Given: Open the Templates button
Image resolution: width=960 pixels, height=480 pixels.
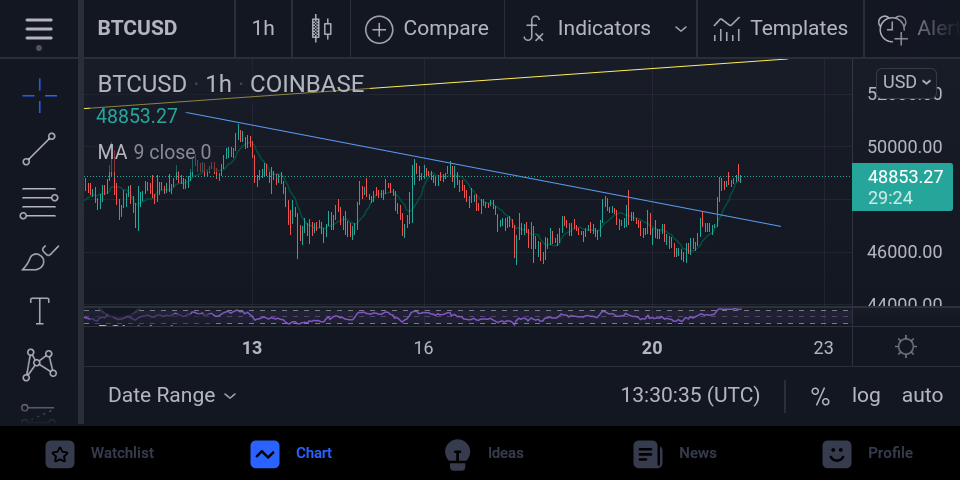Looking at the screenshot, I should pyautogui.click(x=780, y=29).
